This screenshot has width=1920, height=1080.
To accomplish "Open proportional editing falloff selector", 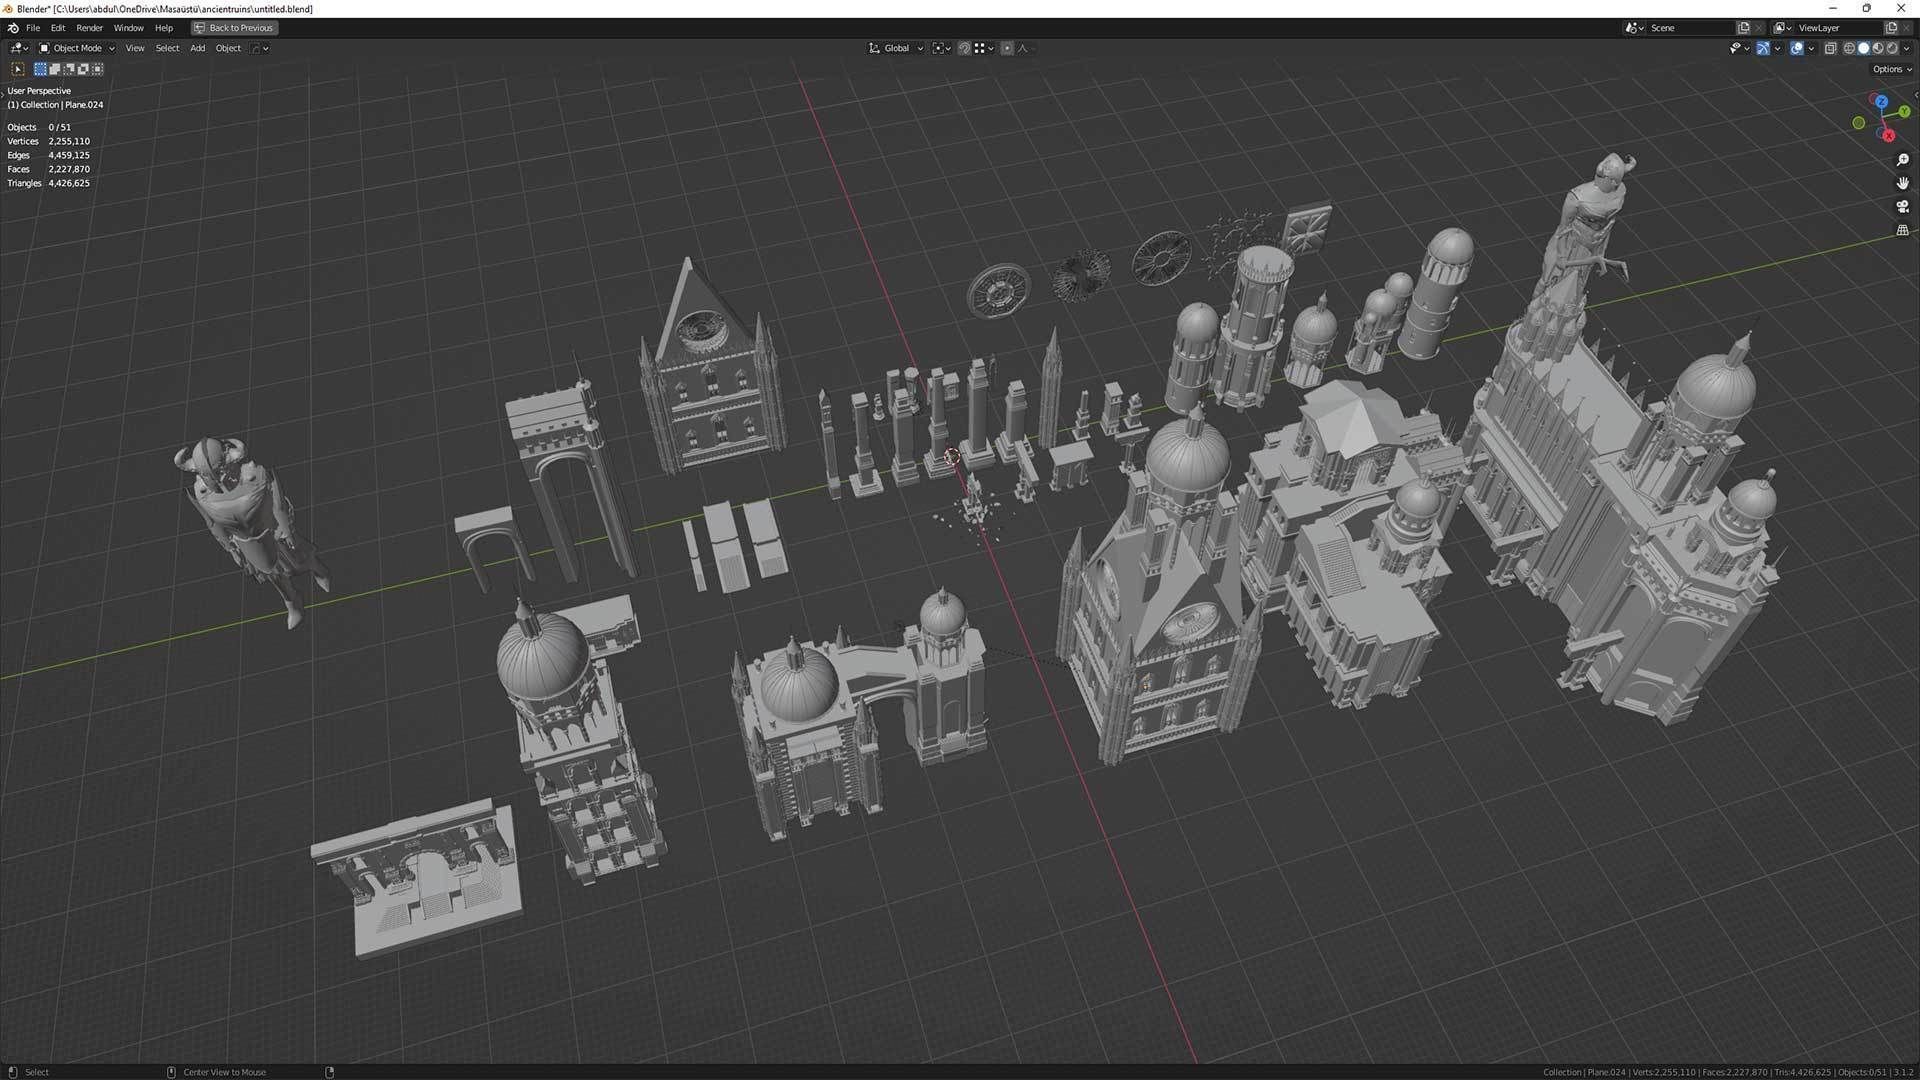I will [x=1024, y=48].
